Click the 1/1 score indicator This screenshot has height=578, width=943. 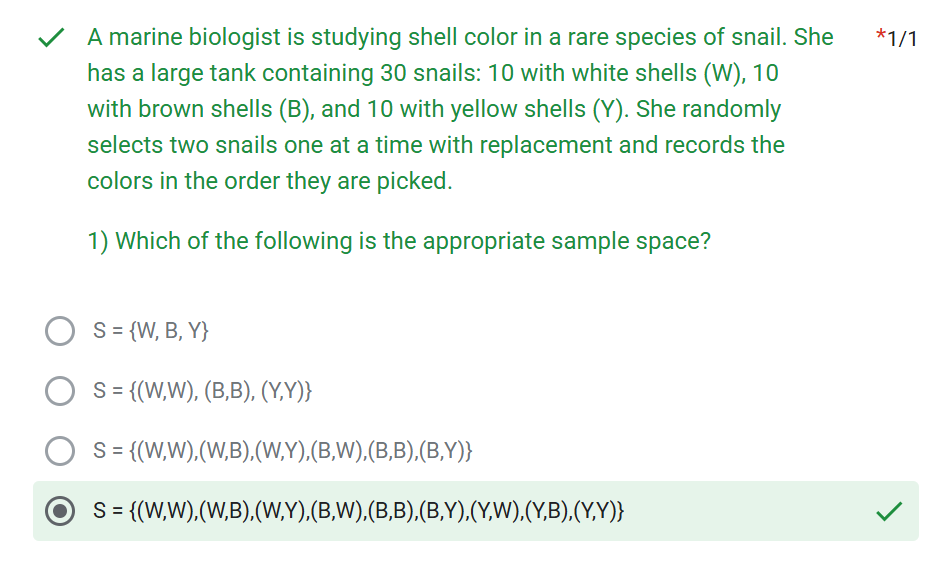pyautogui.click(x=902, y=39)
